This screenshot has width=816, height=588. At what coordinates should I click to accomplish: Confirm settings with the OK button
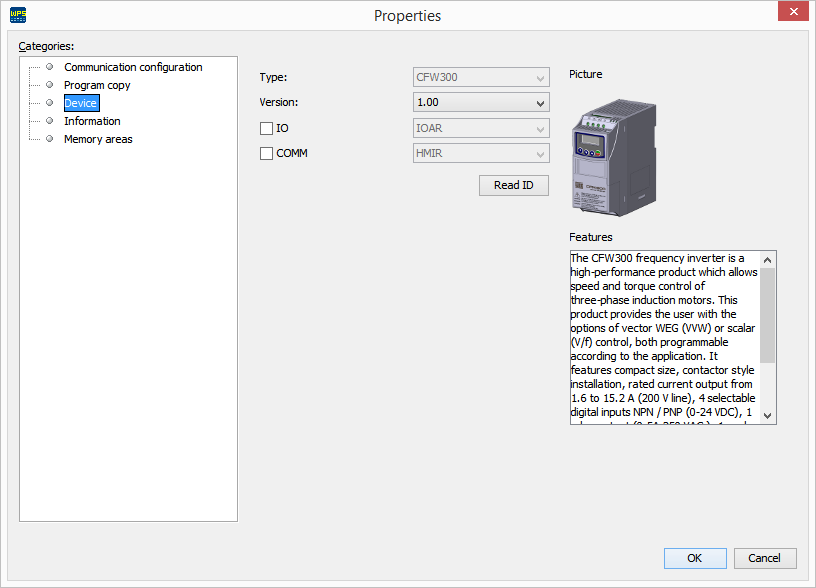pos(695,558)
